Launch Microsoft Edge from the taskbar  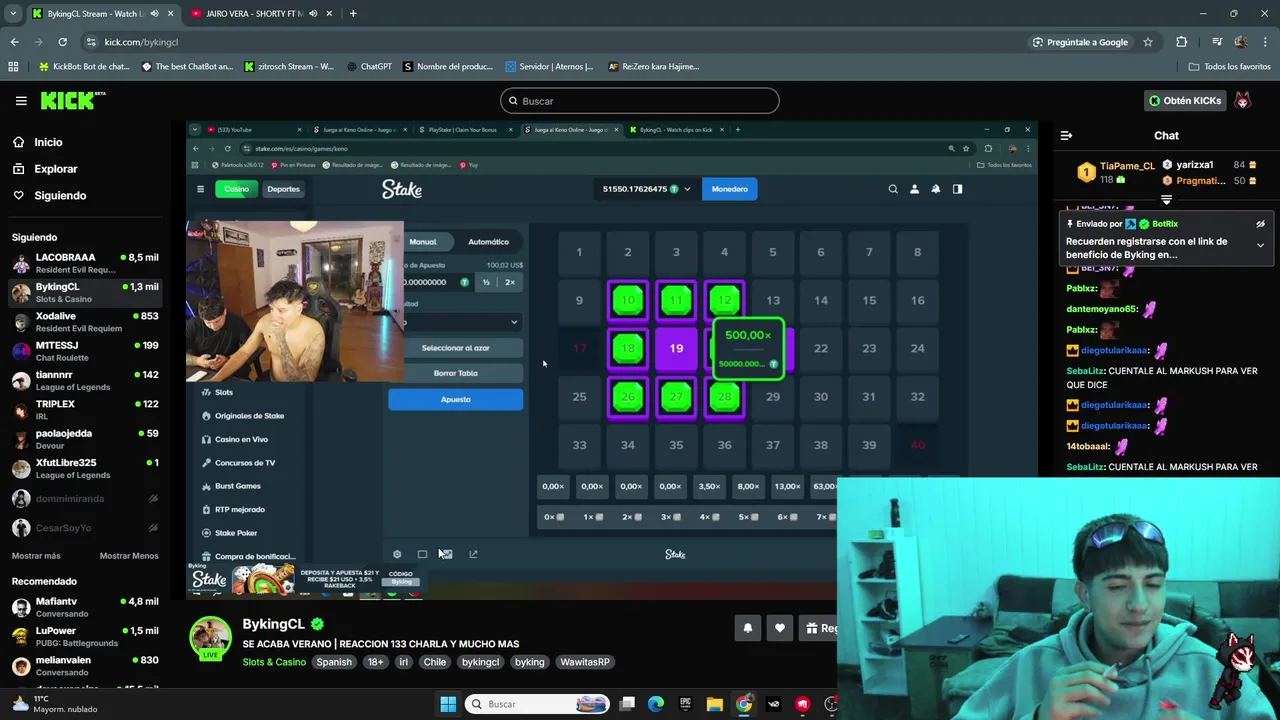[656, 704]
